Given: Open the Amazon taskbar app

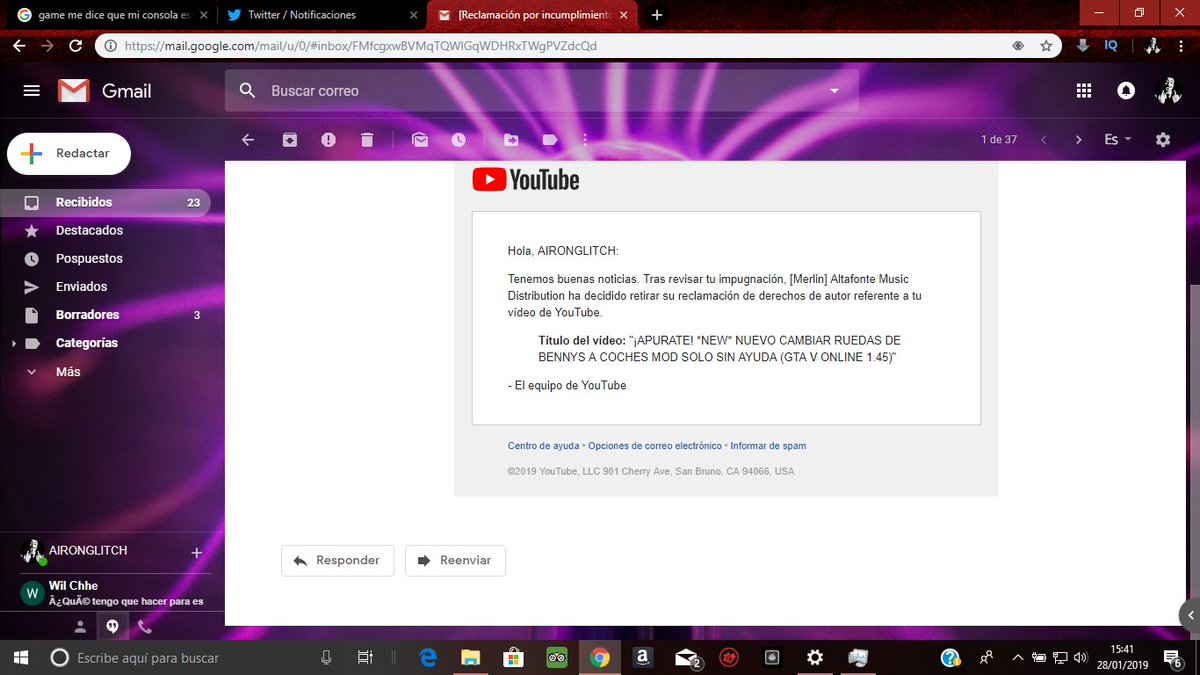Looking at the screenshot, I should click(642, 658).
